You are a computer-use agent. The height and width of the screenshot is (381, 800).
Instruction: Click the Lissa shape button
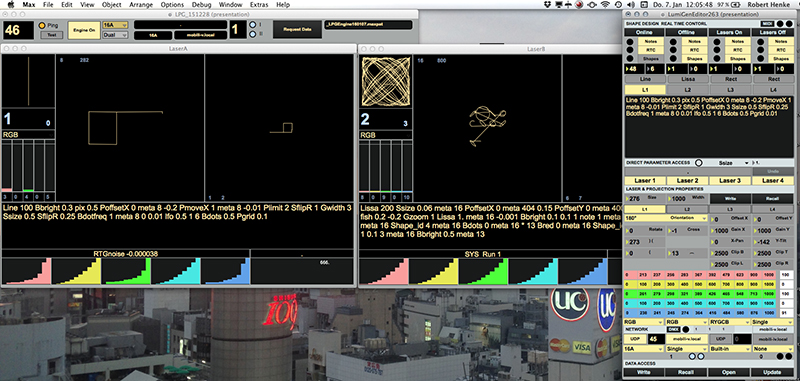pyautogui.click(x=688, y=79)
